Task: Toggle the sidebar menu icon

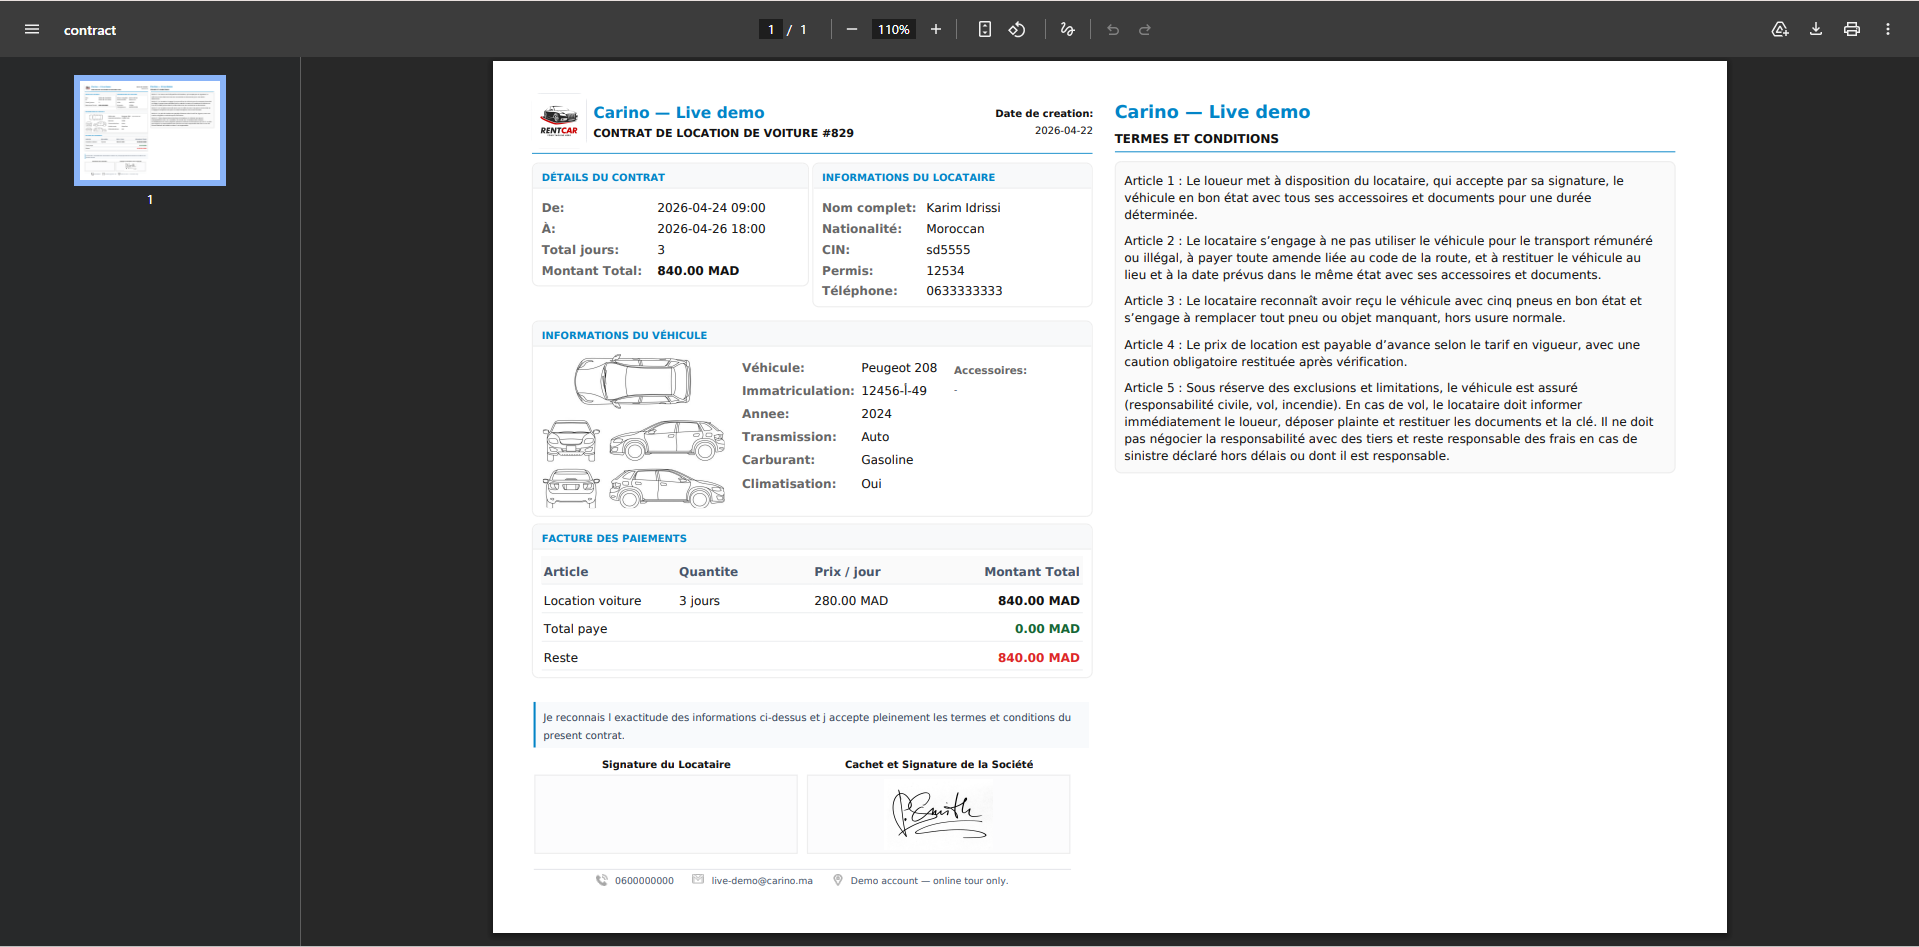Action: click(x=32, y=30)
